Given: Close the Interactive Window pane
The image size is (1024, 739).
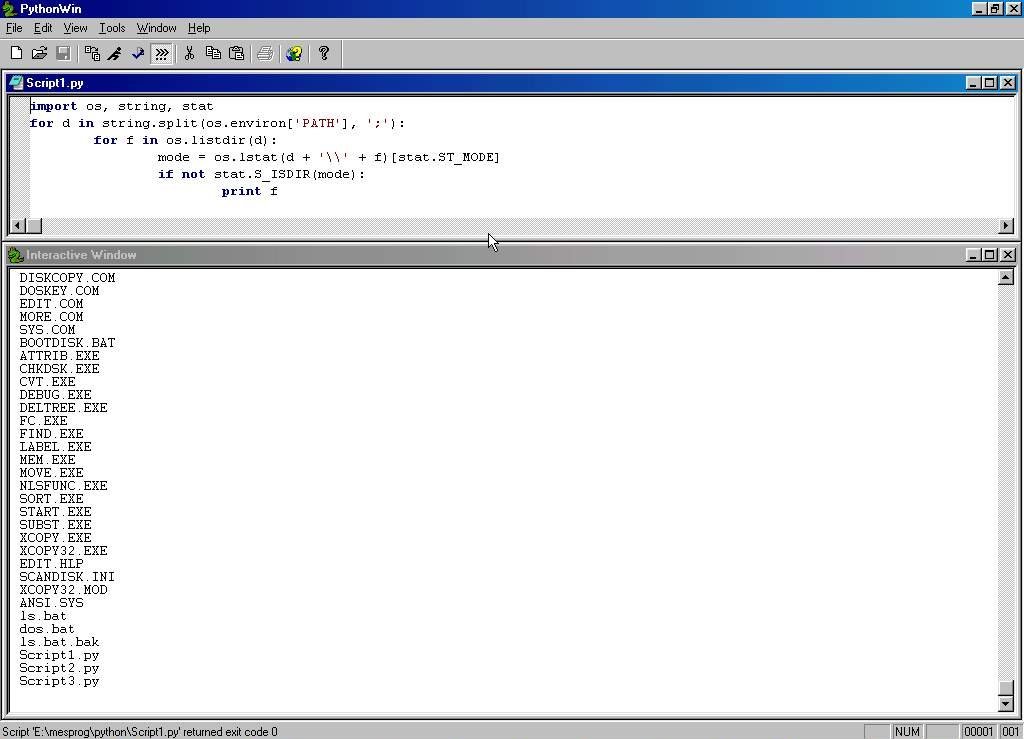Looking at the screenshot, I should coord(1007,255).
